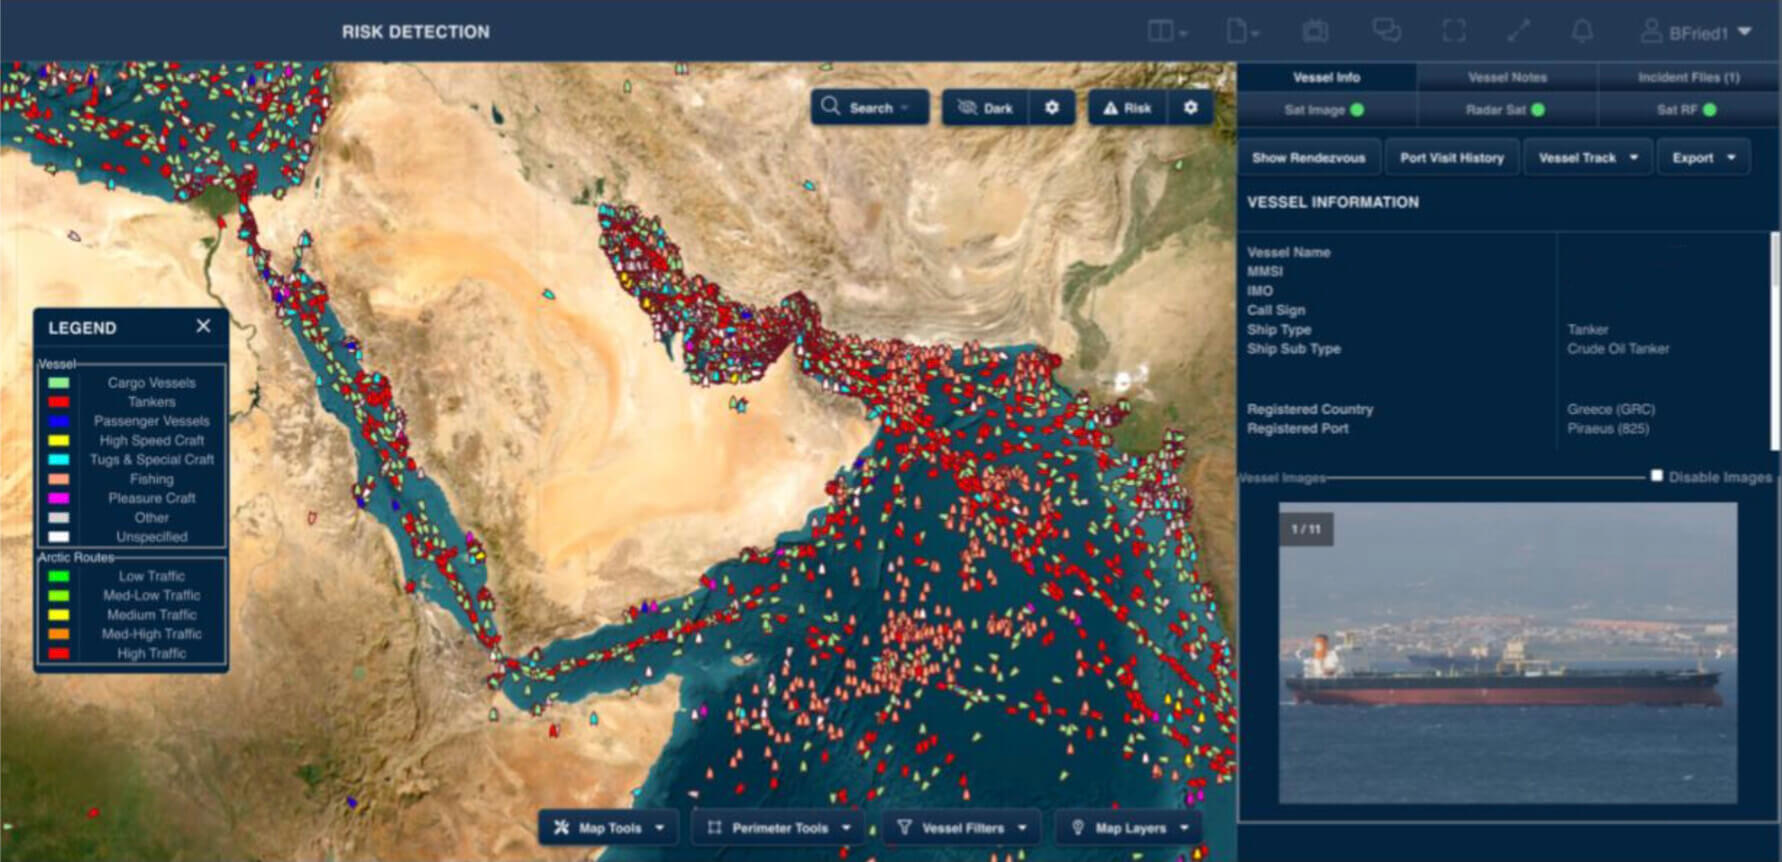Click the chat messages icon
Viewport: 1782px width, 862px height.
coord(1386,32)
